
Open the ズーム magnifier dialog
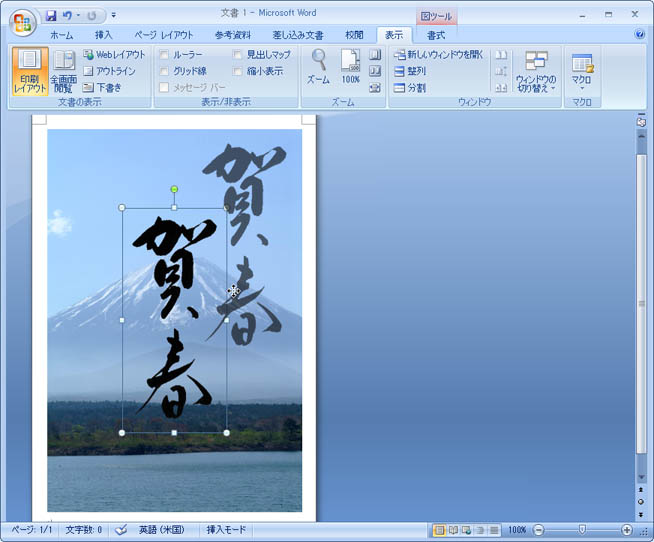point(318,67)
